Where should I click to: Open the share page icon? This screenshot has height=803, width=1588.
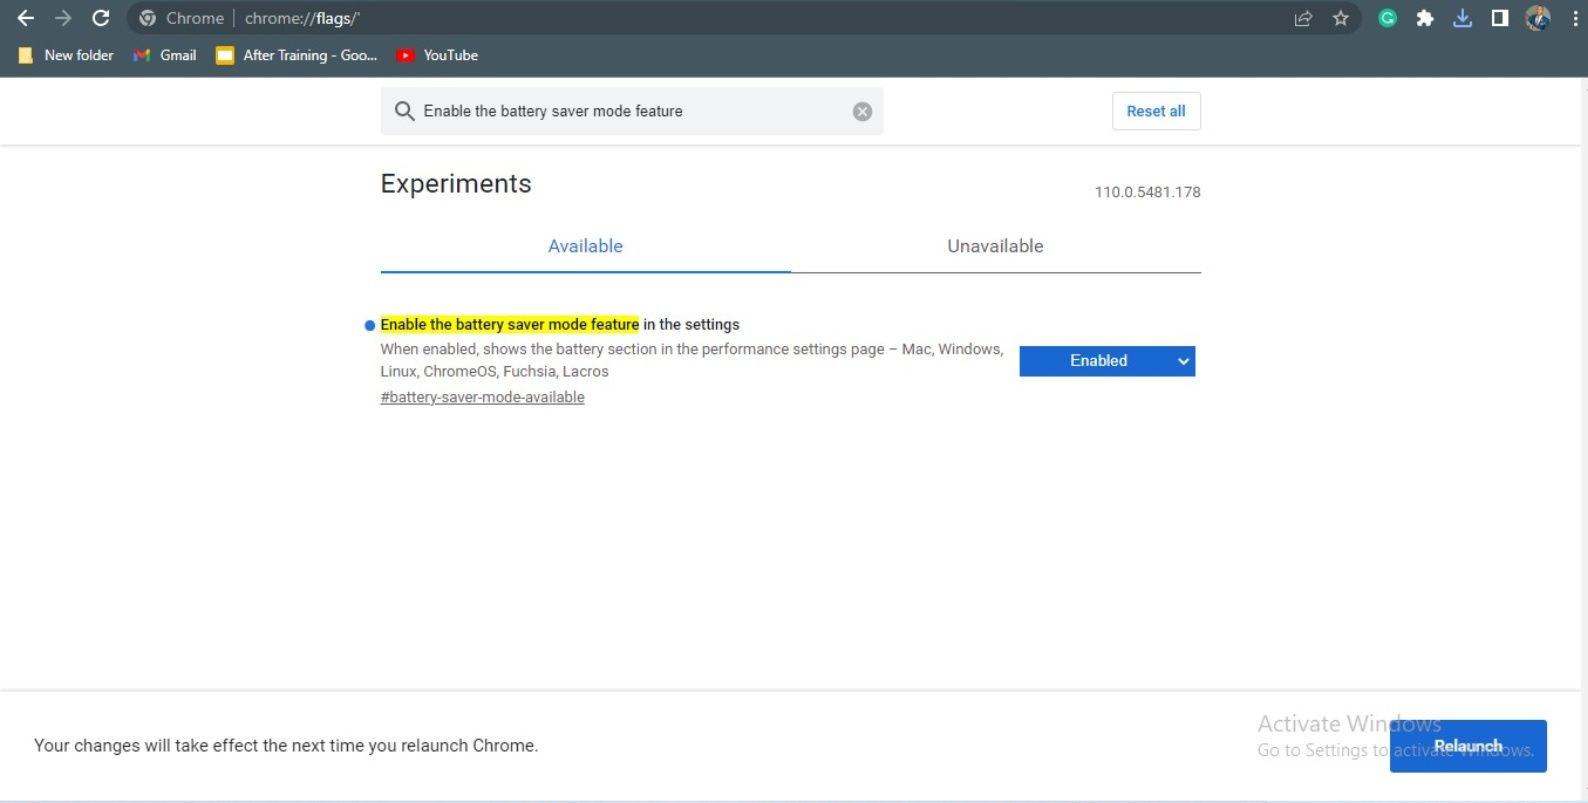tap(1303, 18)
